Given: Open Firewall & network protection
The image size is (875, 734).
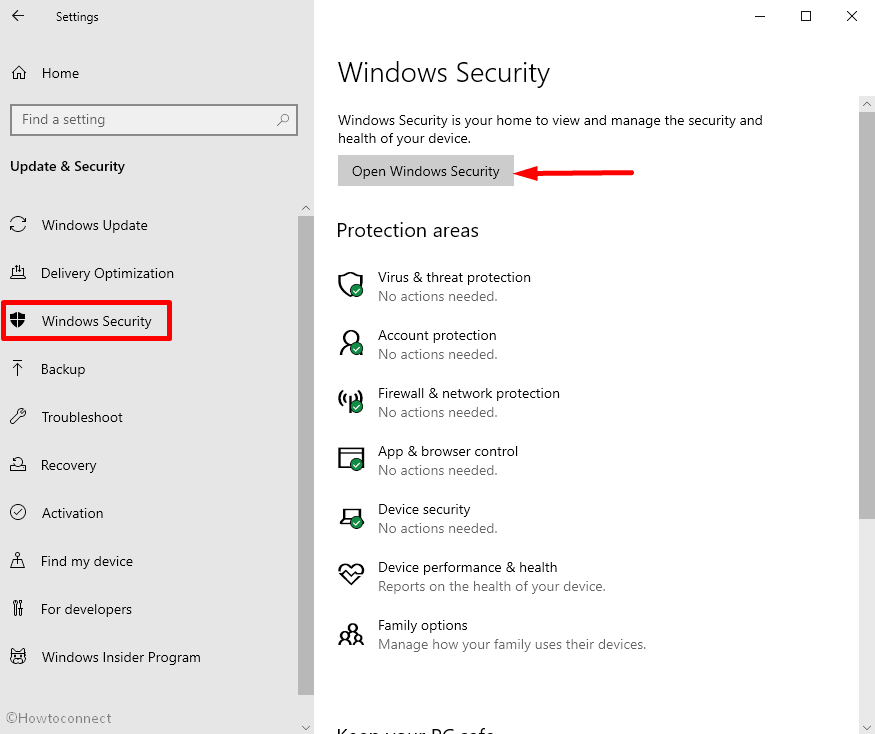Looking at the screenshot, I should click(x=469, y=394).
